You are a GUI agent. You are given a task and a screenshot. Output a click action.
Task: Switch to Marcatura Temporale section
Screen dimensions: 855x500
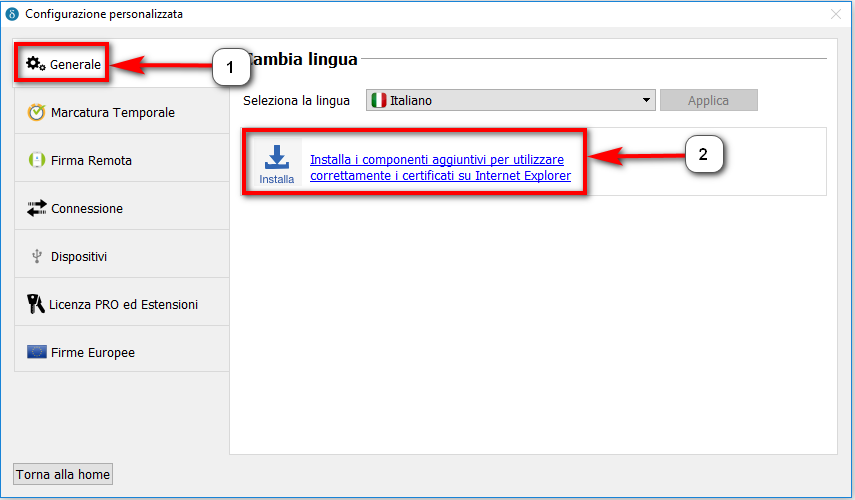coord(122,112)
